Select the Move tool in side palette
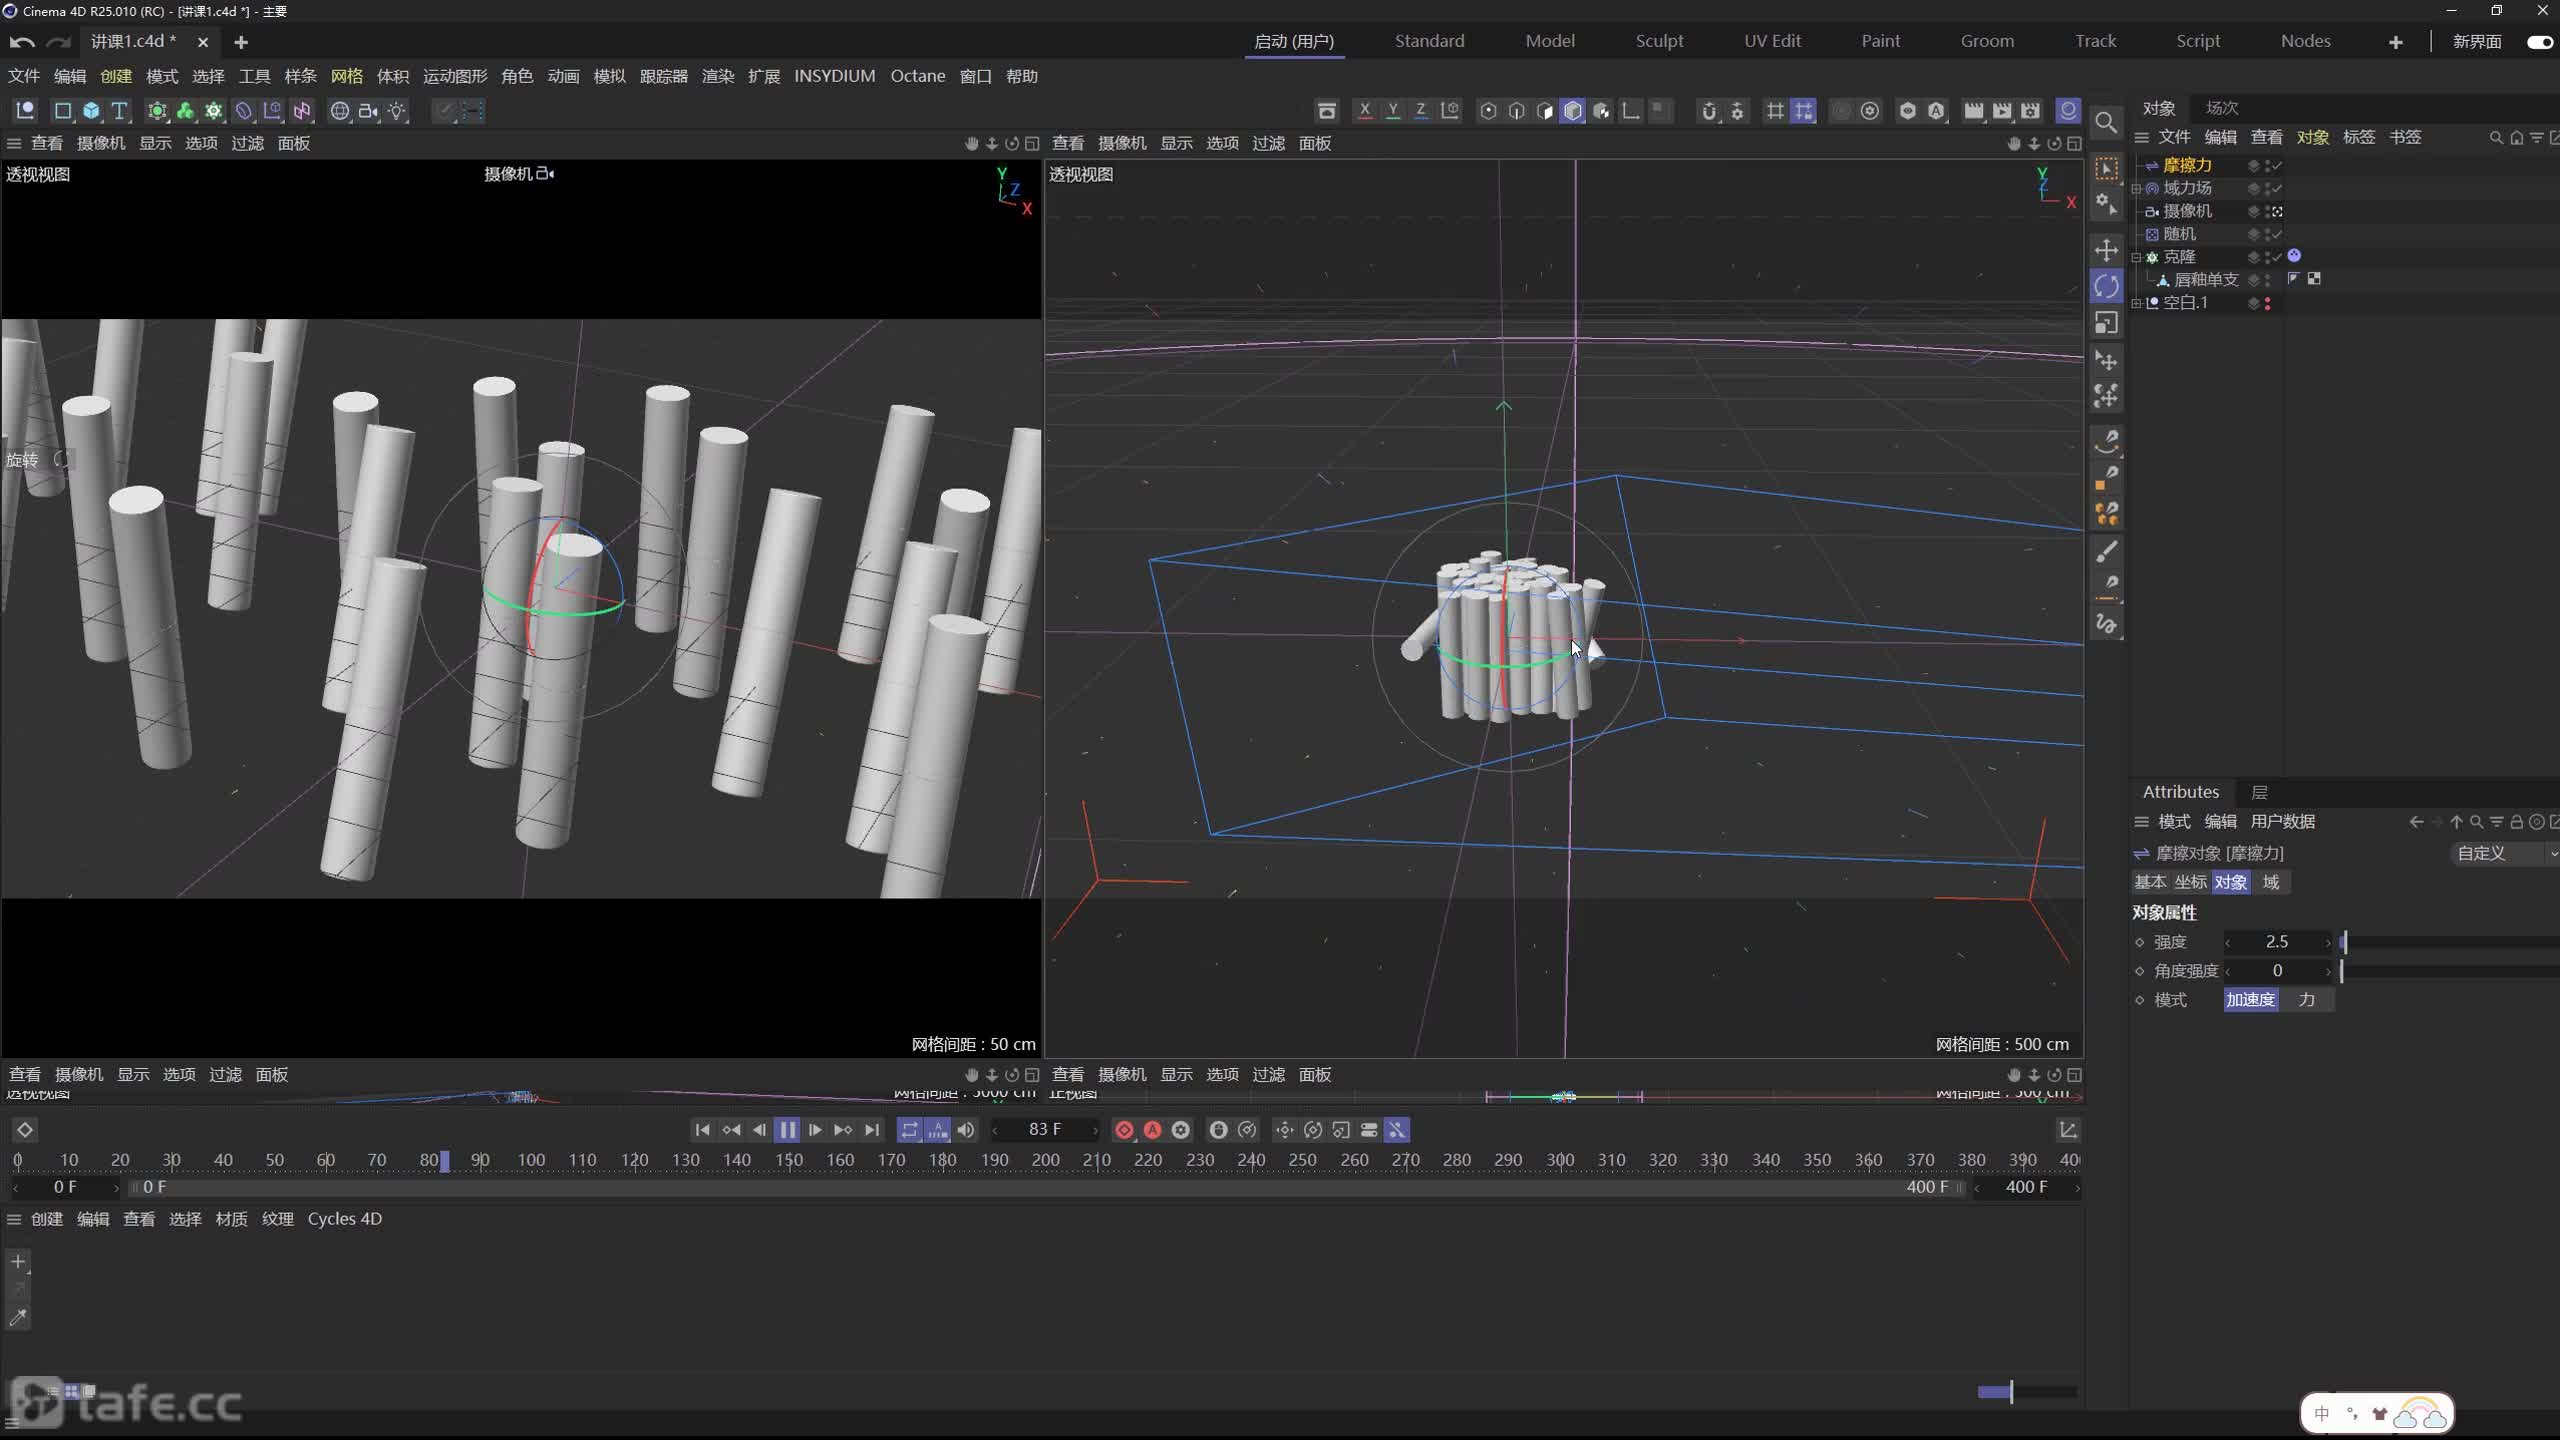This screenshot has width=2560, height=1440. click(x=2106, y=250)
